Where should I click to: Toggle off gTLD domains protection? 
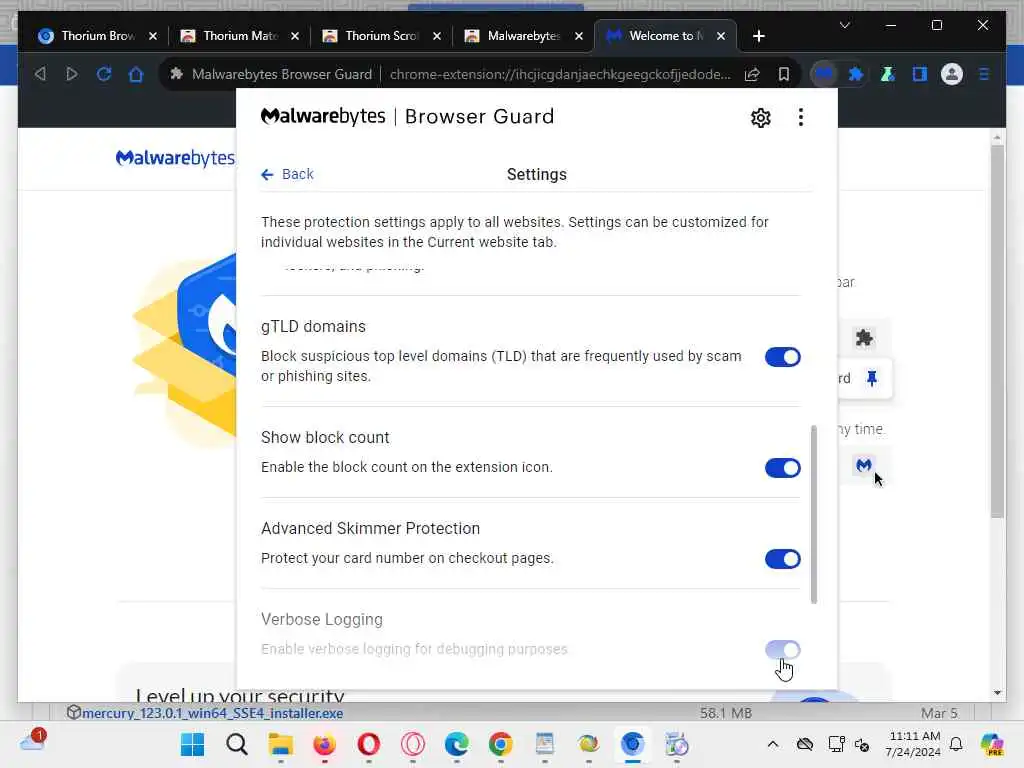tap(782, 357)
